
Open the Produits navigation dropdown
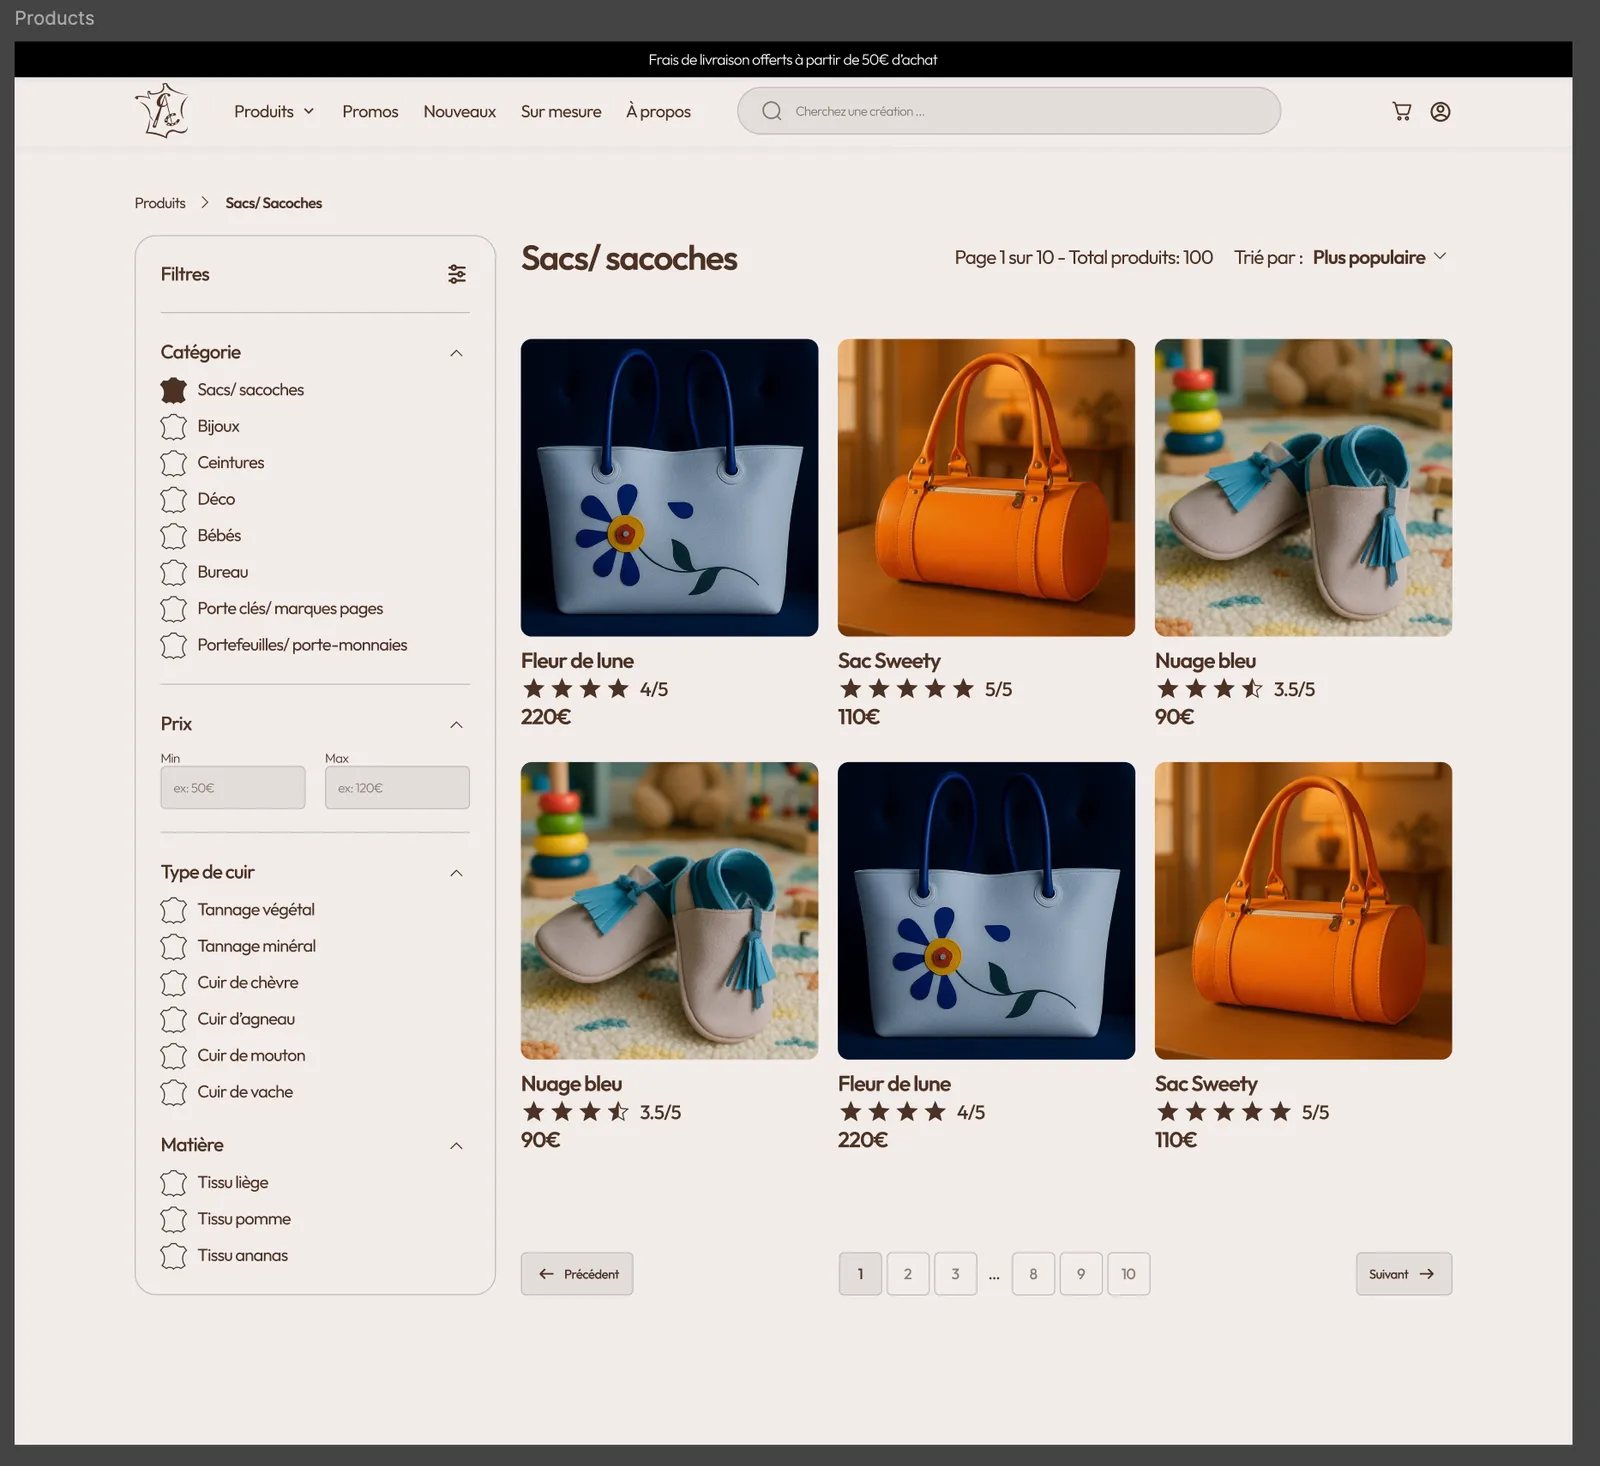(x=273, y=111)
